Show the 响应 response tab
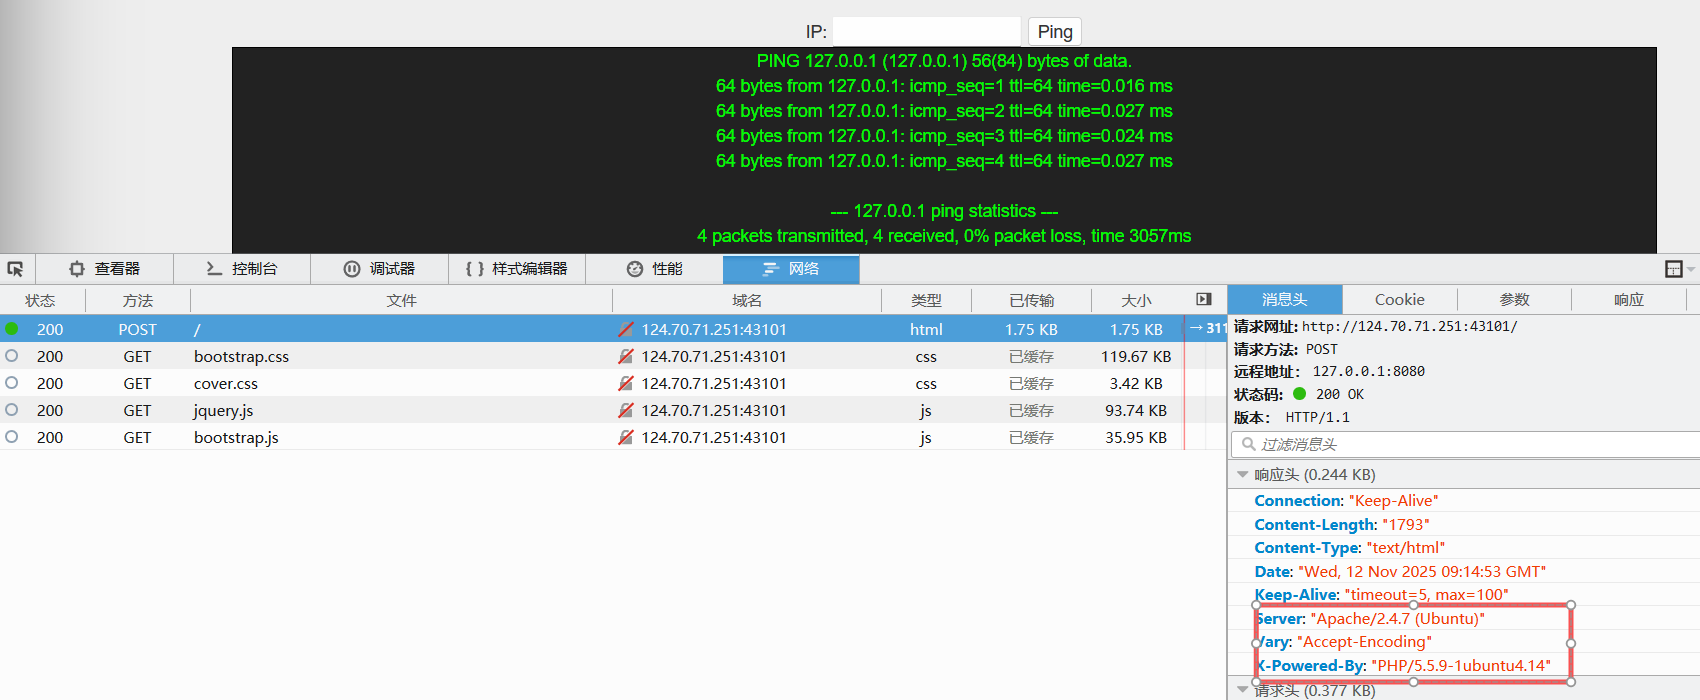1700x700 pixels. pyautogui.click(x=1628, y=299)
